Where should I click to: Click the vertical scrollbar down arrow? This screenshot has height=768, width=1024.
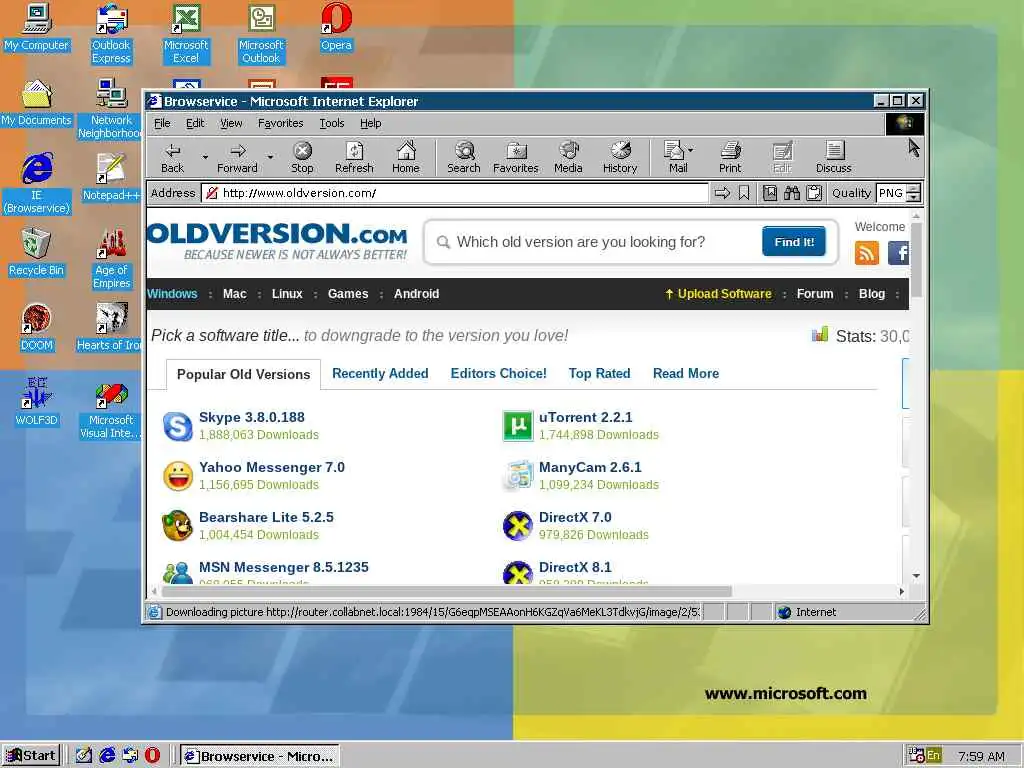click(916, 575)
